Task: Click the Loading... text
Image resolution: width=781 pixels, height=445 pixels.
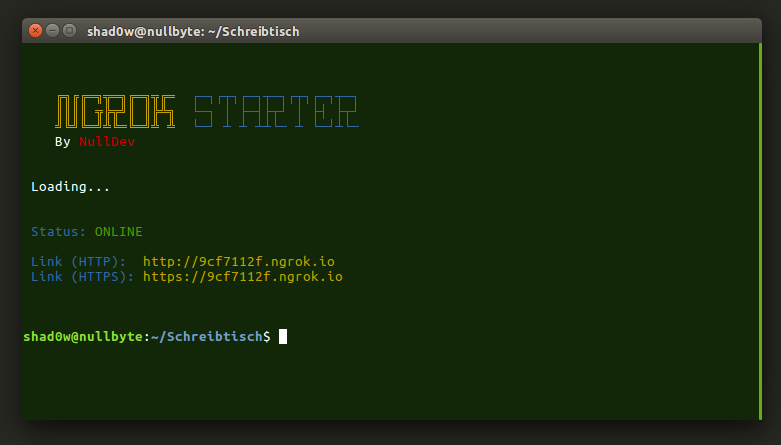Action: coord(70,187)
